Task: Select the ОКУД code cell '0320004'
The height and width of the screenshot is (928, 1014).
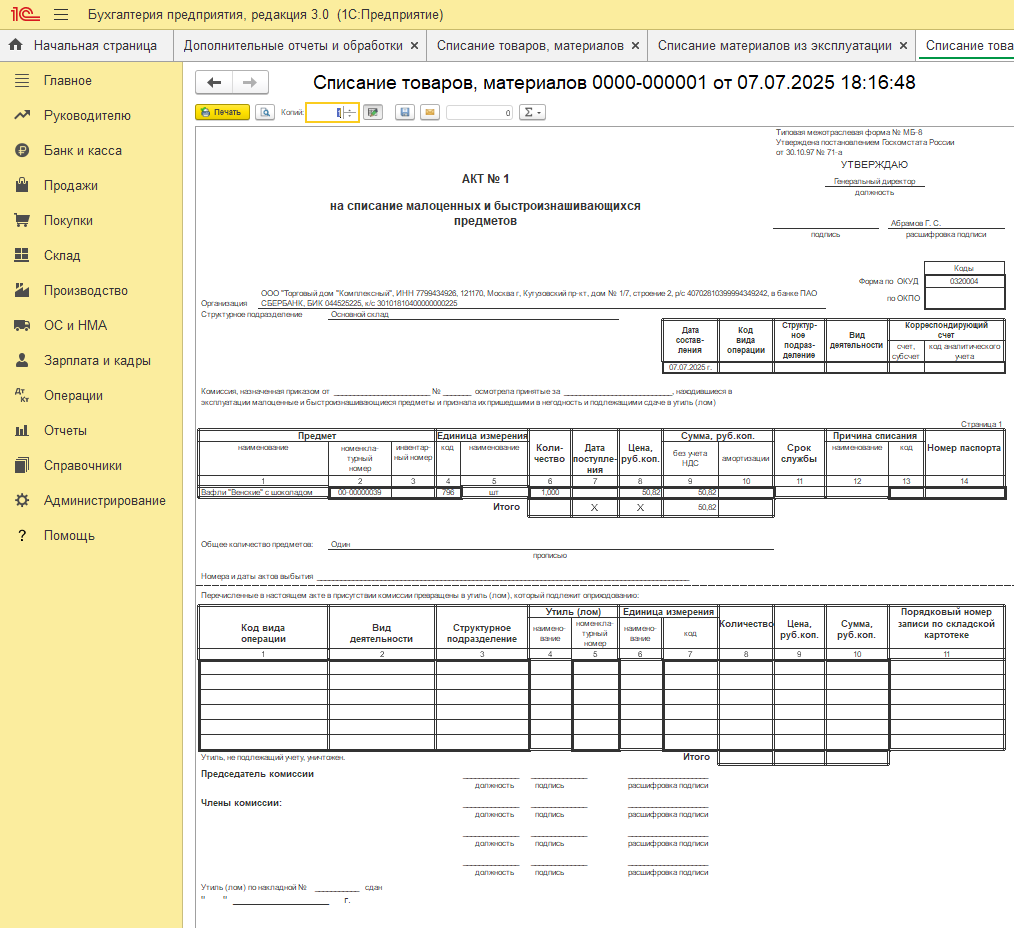Action: tap(964, 281)
